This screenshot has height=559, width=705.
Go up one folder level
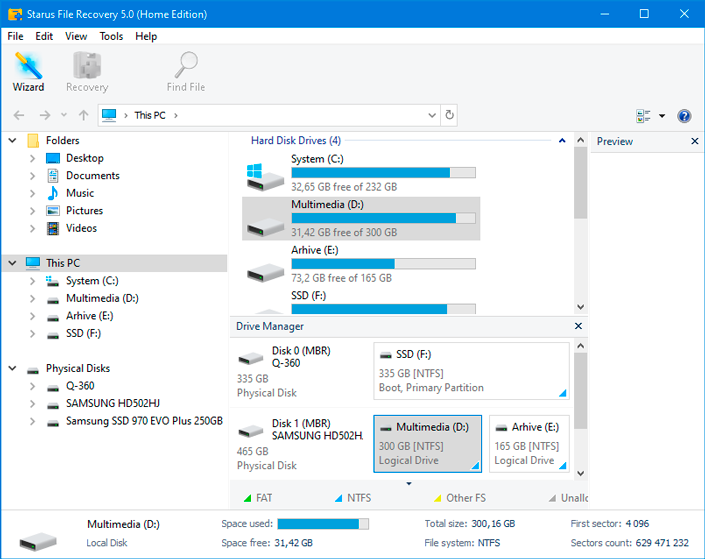pos(84,116)
